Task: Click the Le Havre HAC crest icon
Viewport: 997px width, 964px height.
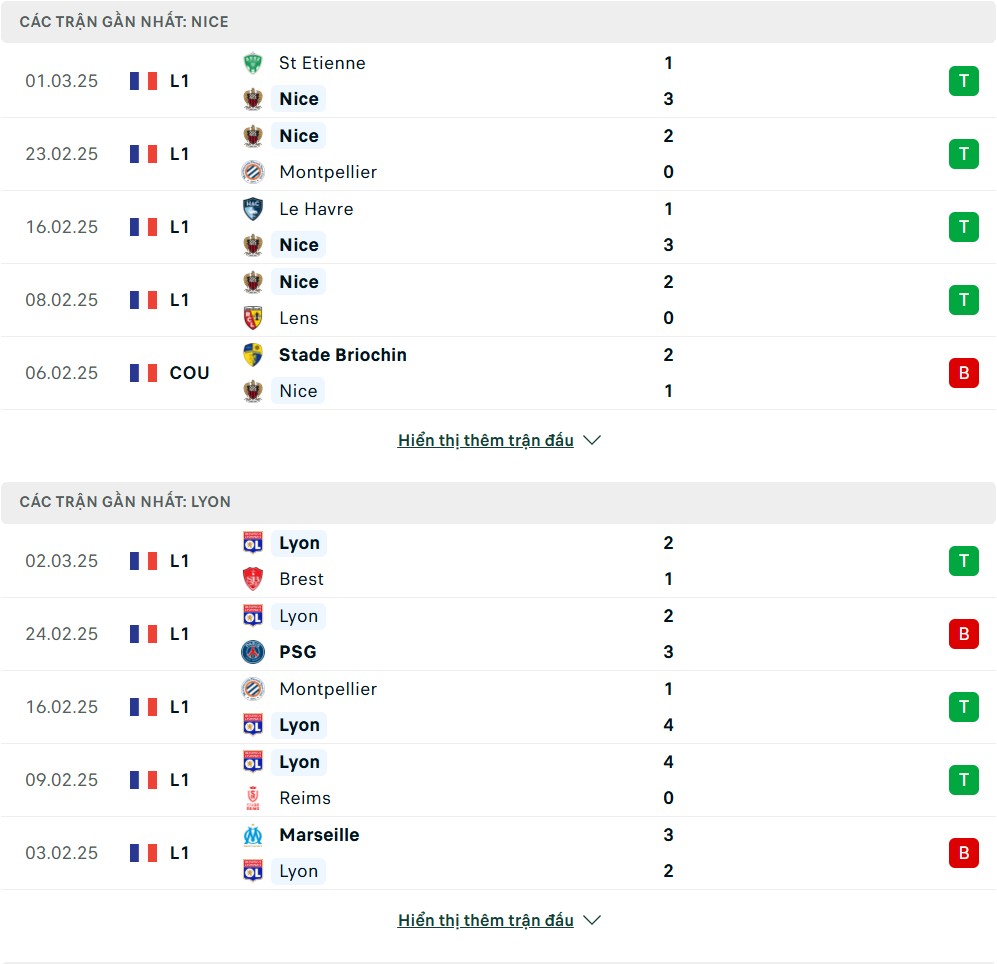Action: pyautogui.click(x=253, y=209)
